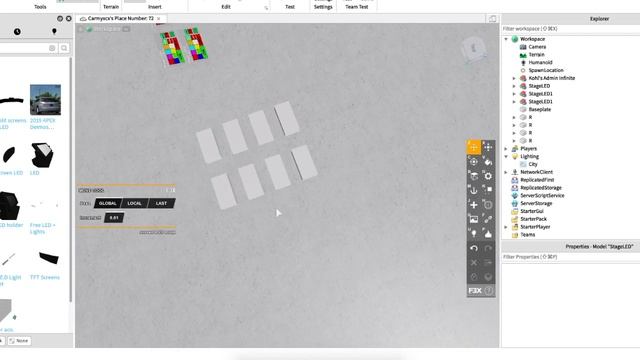Click the F3X logo button
The height and width of the screenshot is (360, 640).
475,291
